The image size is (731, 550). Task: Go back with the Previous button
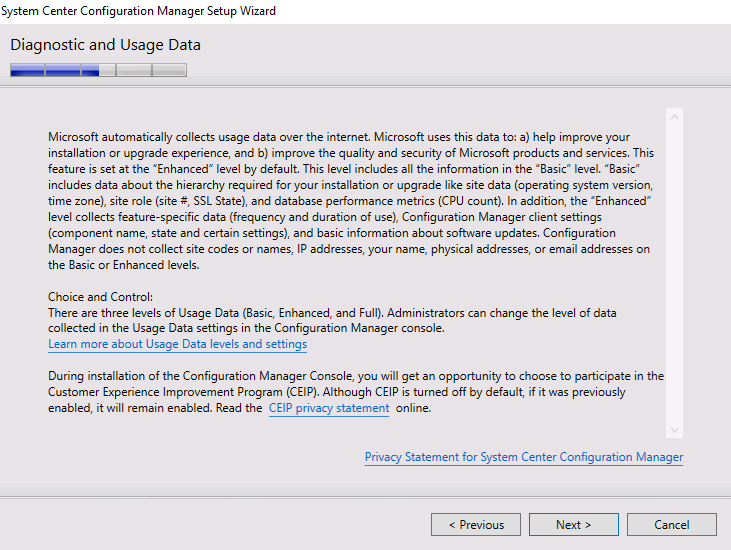[x=476, y=525]
